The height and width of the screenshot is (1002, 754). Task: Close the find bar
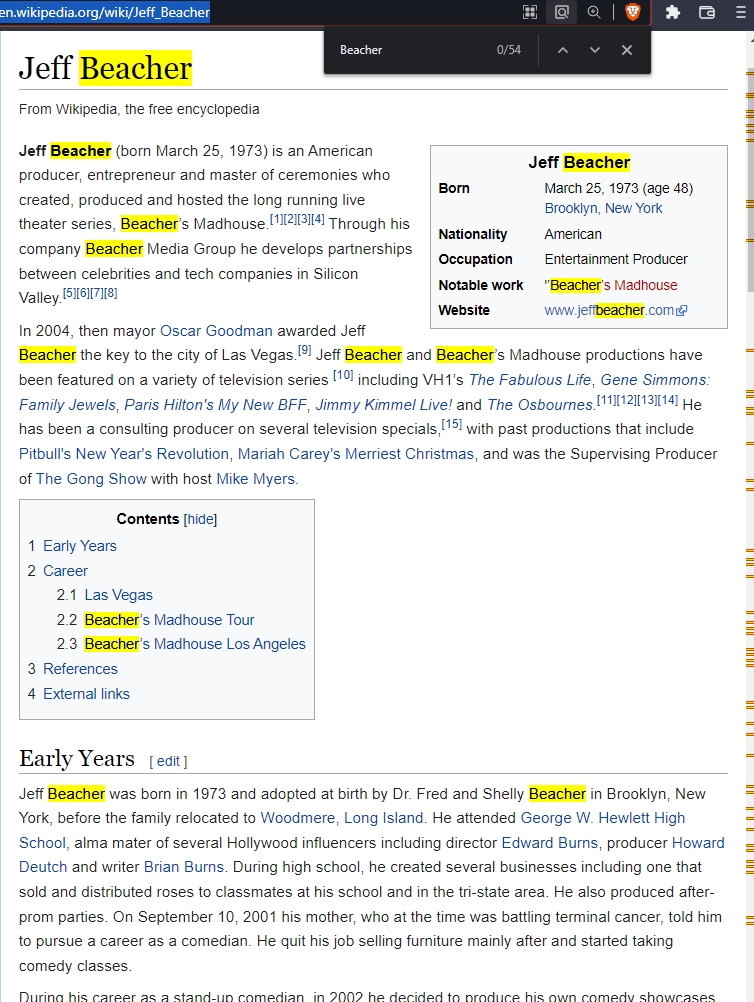click(x=627, y=50)
